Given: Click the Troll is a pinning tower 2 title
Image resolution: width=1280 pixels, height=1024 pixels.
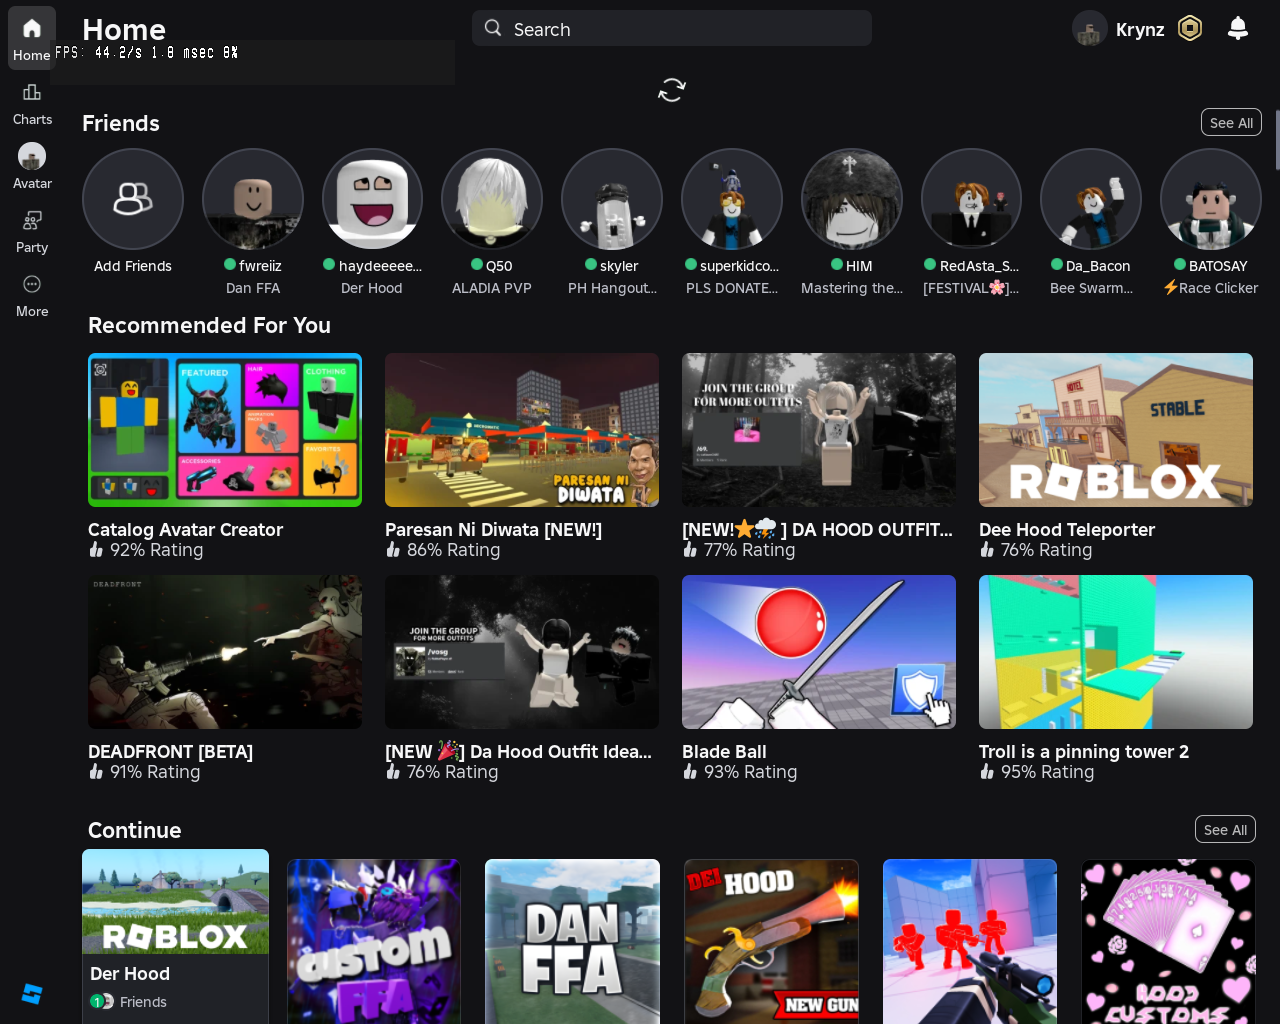Looking at the screenshot, I should [1084, 751].
